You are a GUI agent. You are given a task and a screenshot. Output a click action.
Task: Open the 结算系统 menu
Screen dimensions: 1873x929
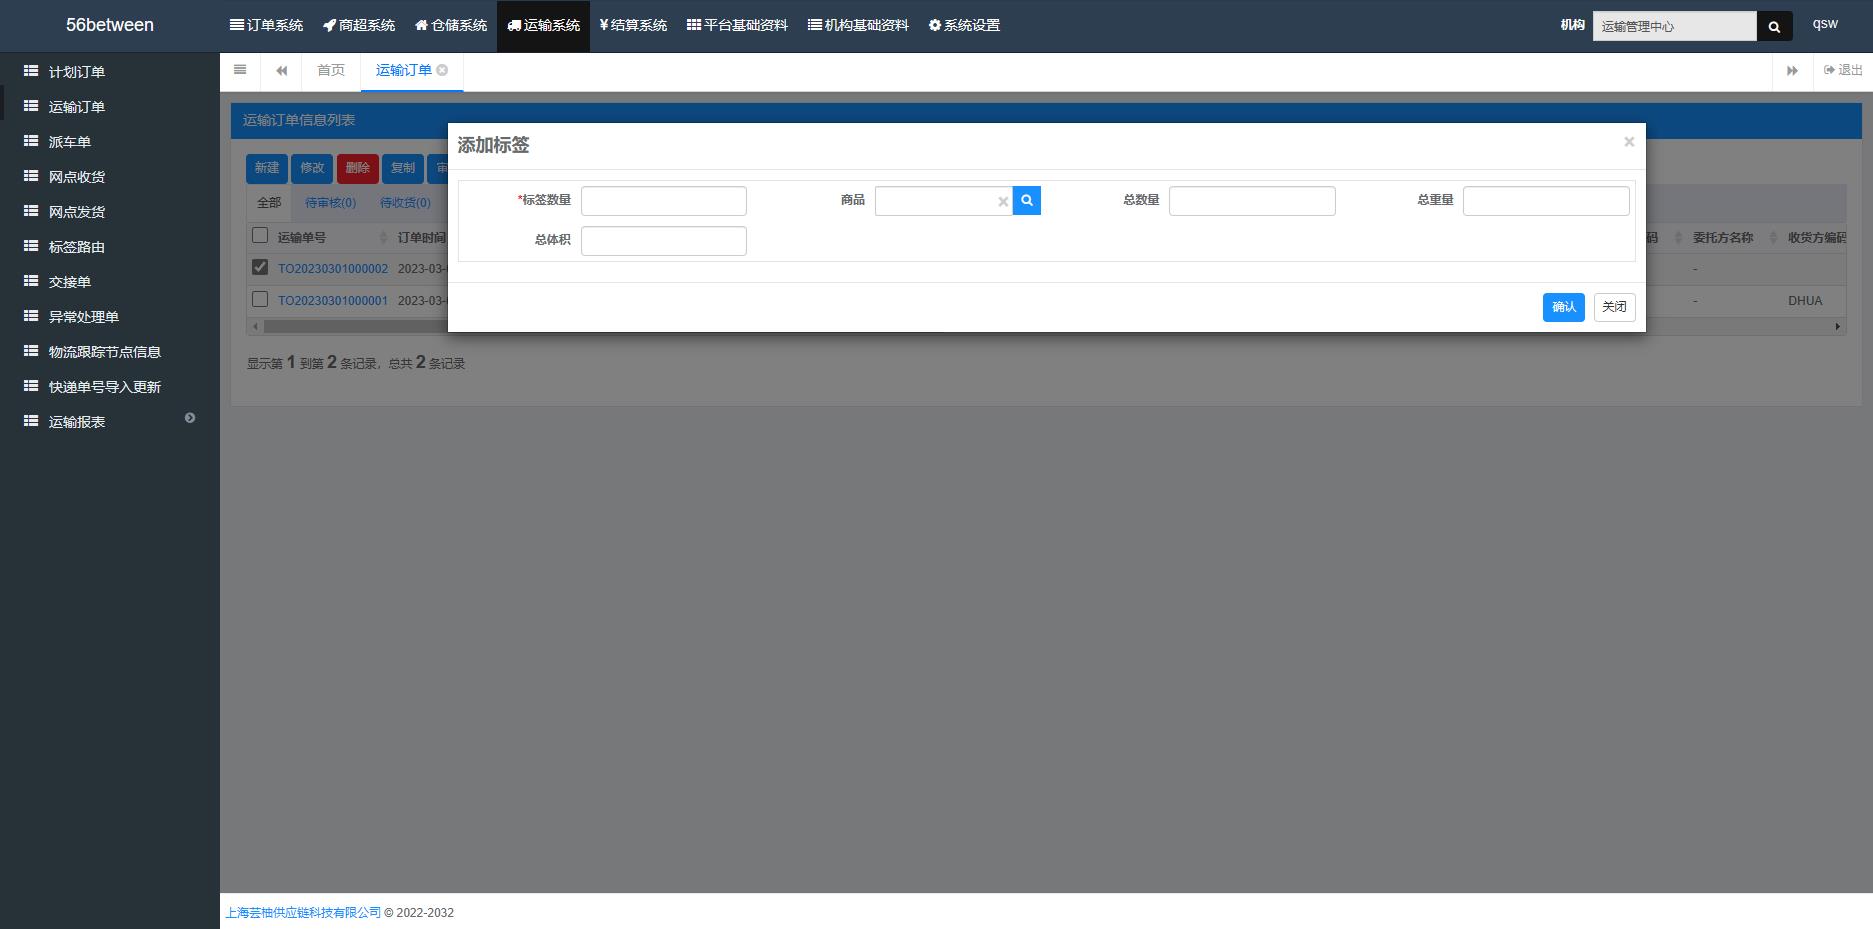[633, 25]
